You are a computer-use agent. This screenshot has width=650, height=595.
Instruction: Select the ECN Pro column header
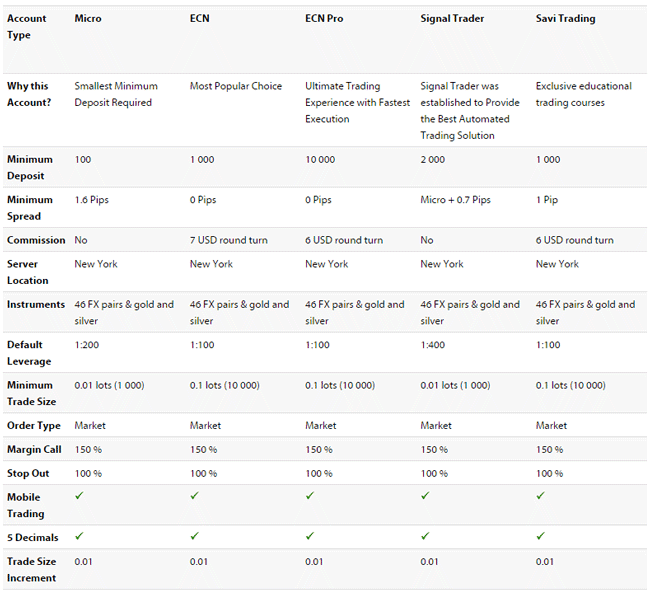324,19
